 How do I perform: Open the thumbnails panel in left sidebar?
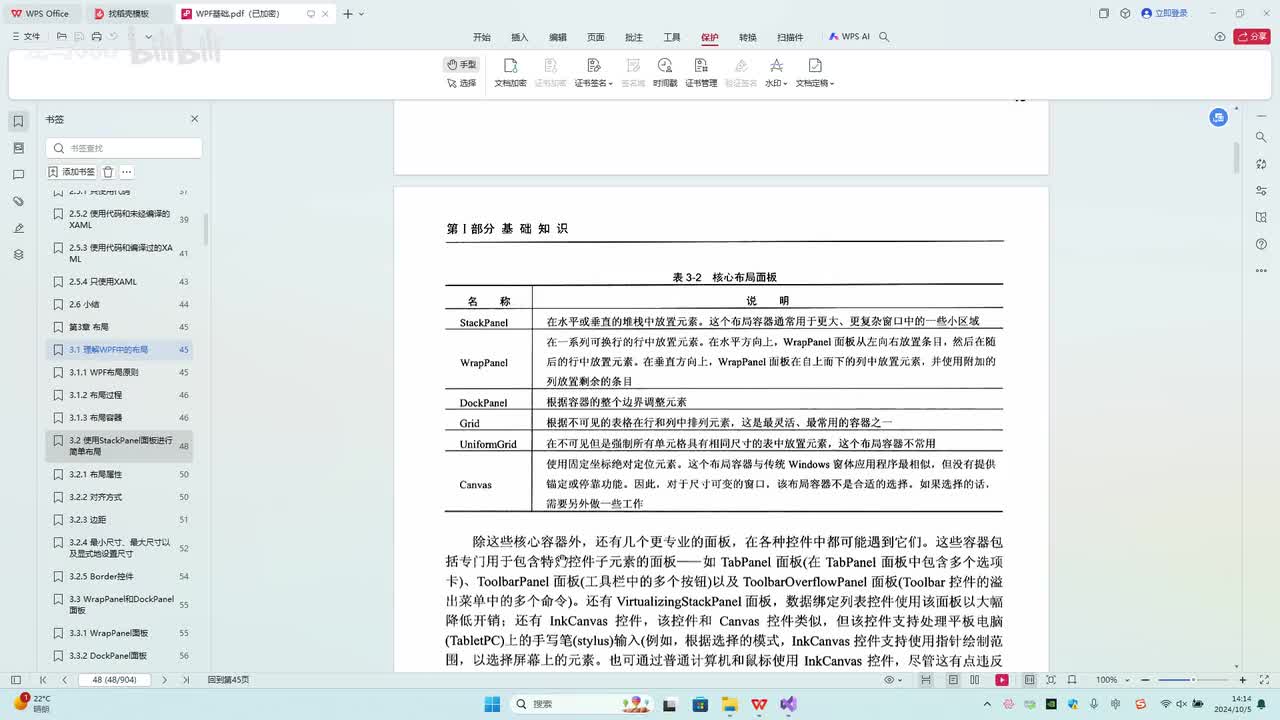pyautogui.click(x=18, y=148)
